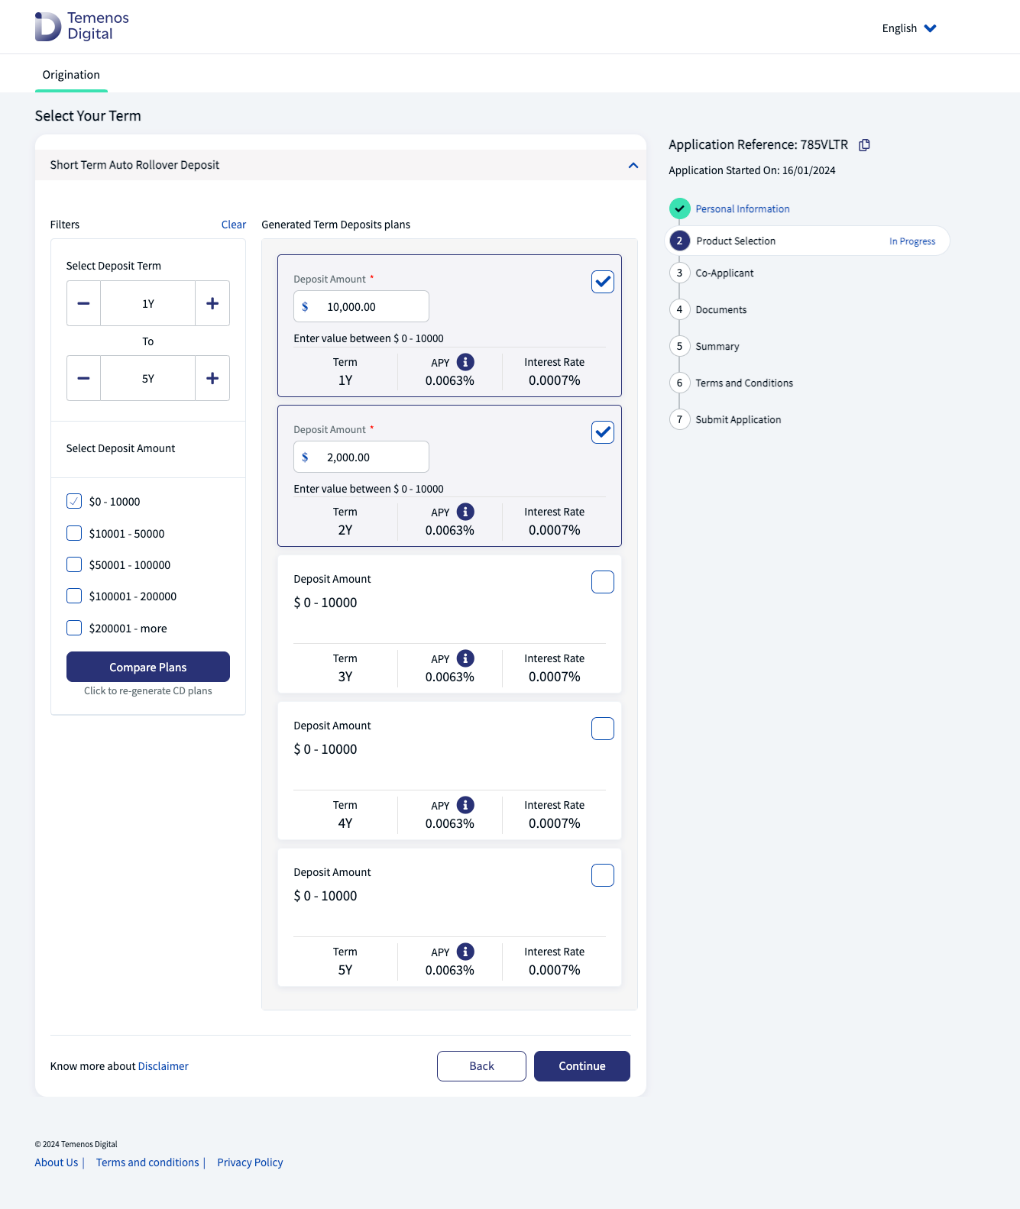Click the Personal Information completed checkmark
Image resolution: width=1020 pixels, height=1209 pixels.
click(x=680, y=209)
